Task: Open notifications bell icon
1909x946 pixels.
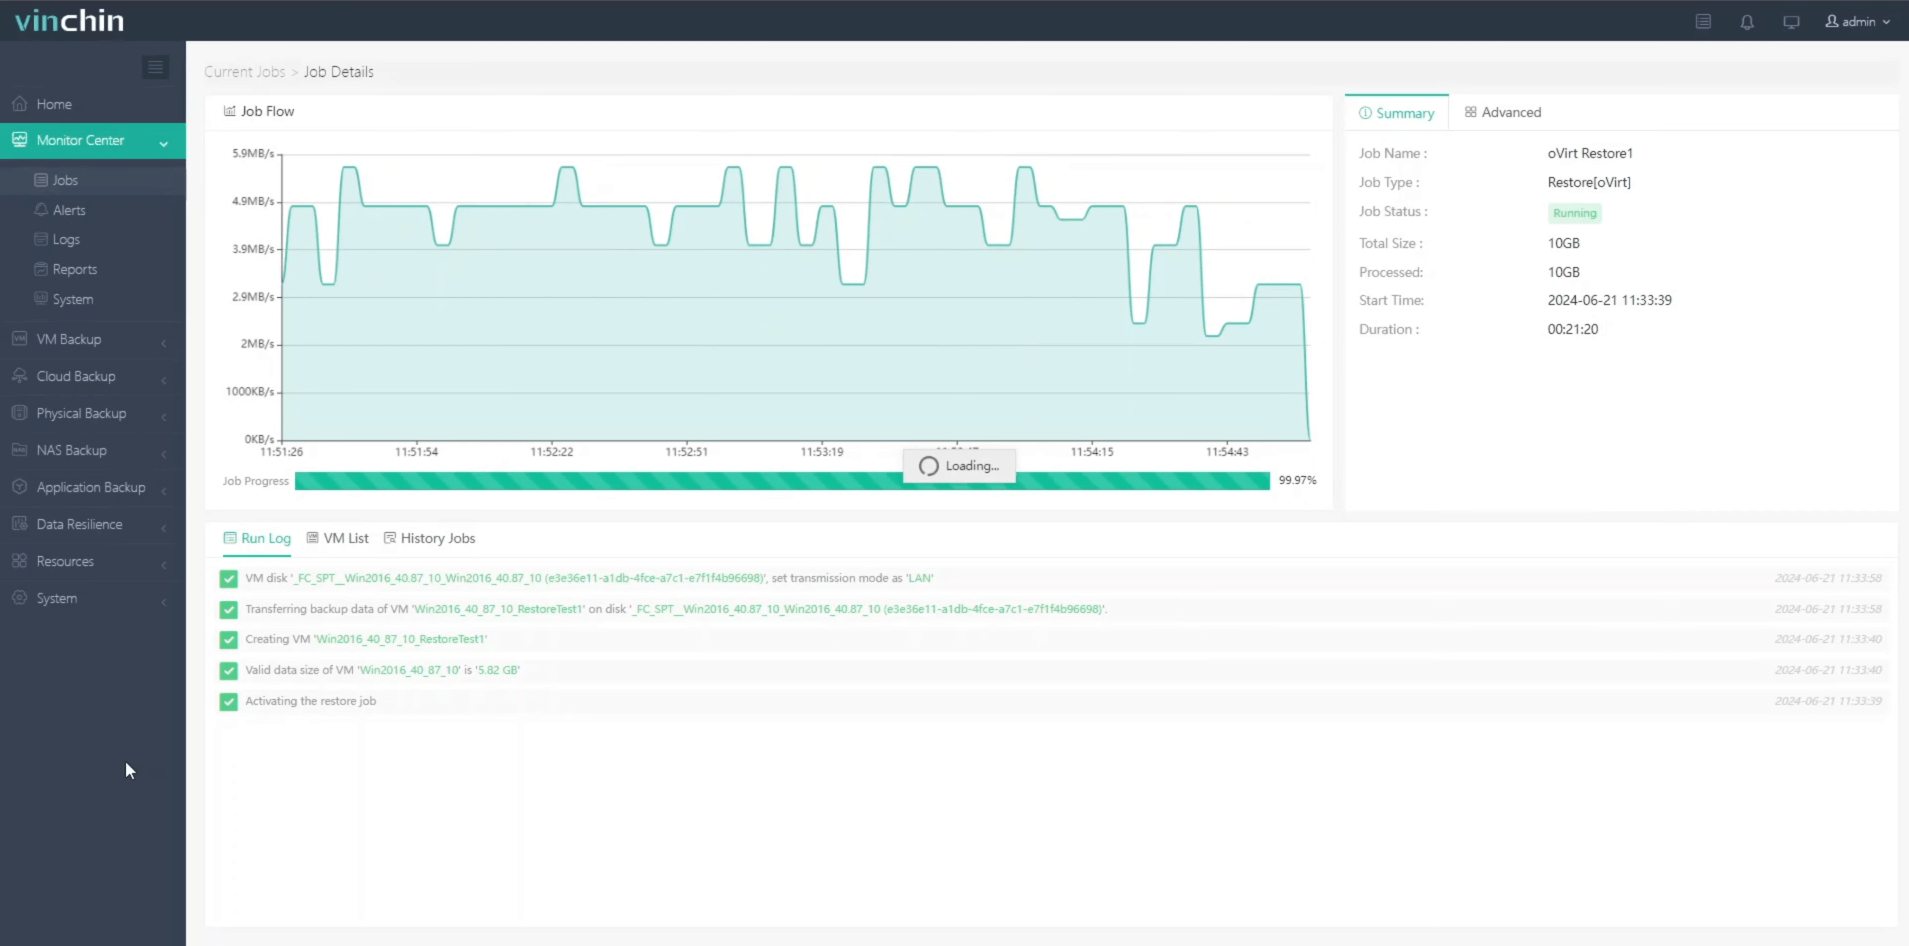Action: tap(1747, 21)
